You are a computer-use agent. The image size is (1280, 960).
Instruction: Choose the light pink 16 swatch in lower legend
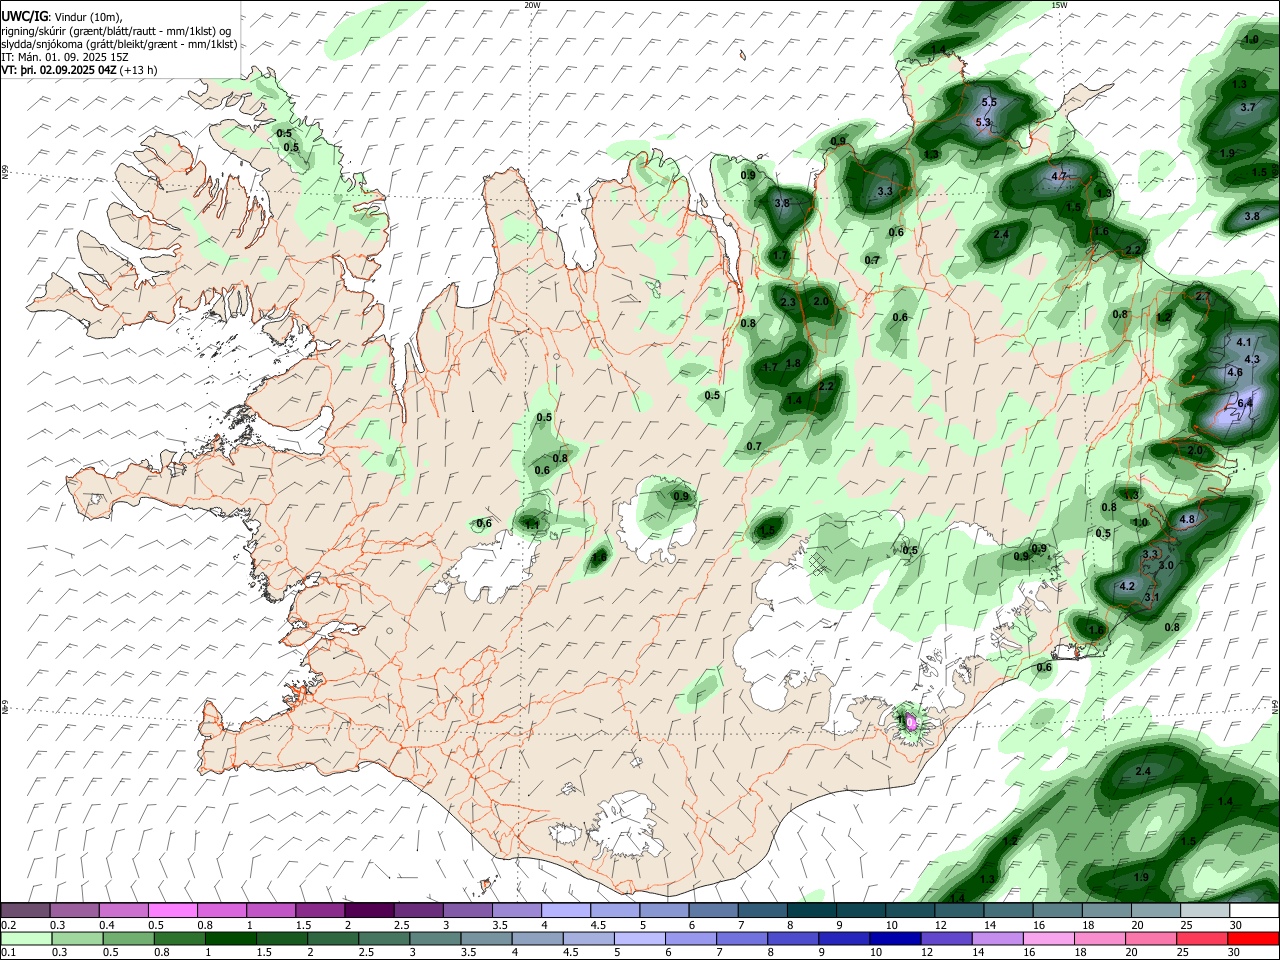click(1049, 939)
